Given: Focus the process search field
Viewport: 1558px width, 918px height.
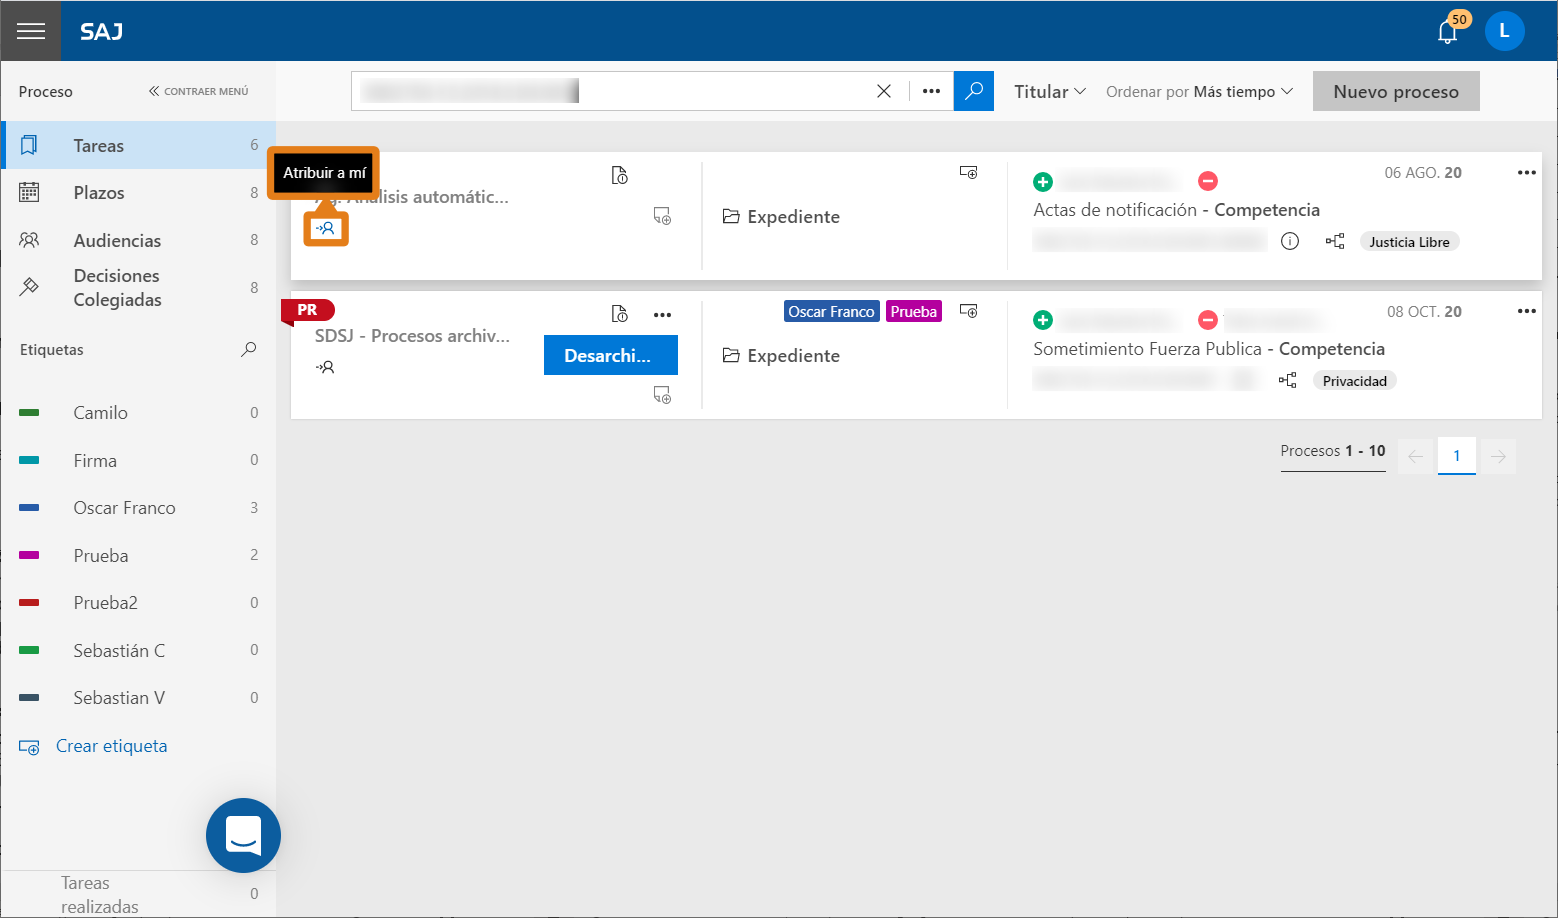Looking at the screenshot, I should (x=610, y=91).
